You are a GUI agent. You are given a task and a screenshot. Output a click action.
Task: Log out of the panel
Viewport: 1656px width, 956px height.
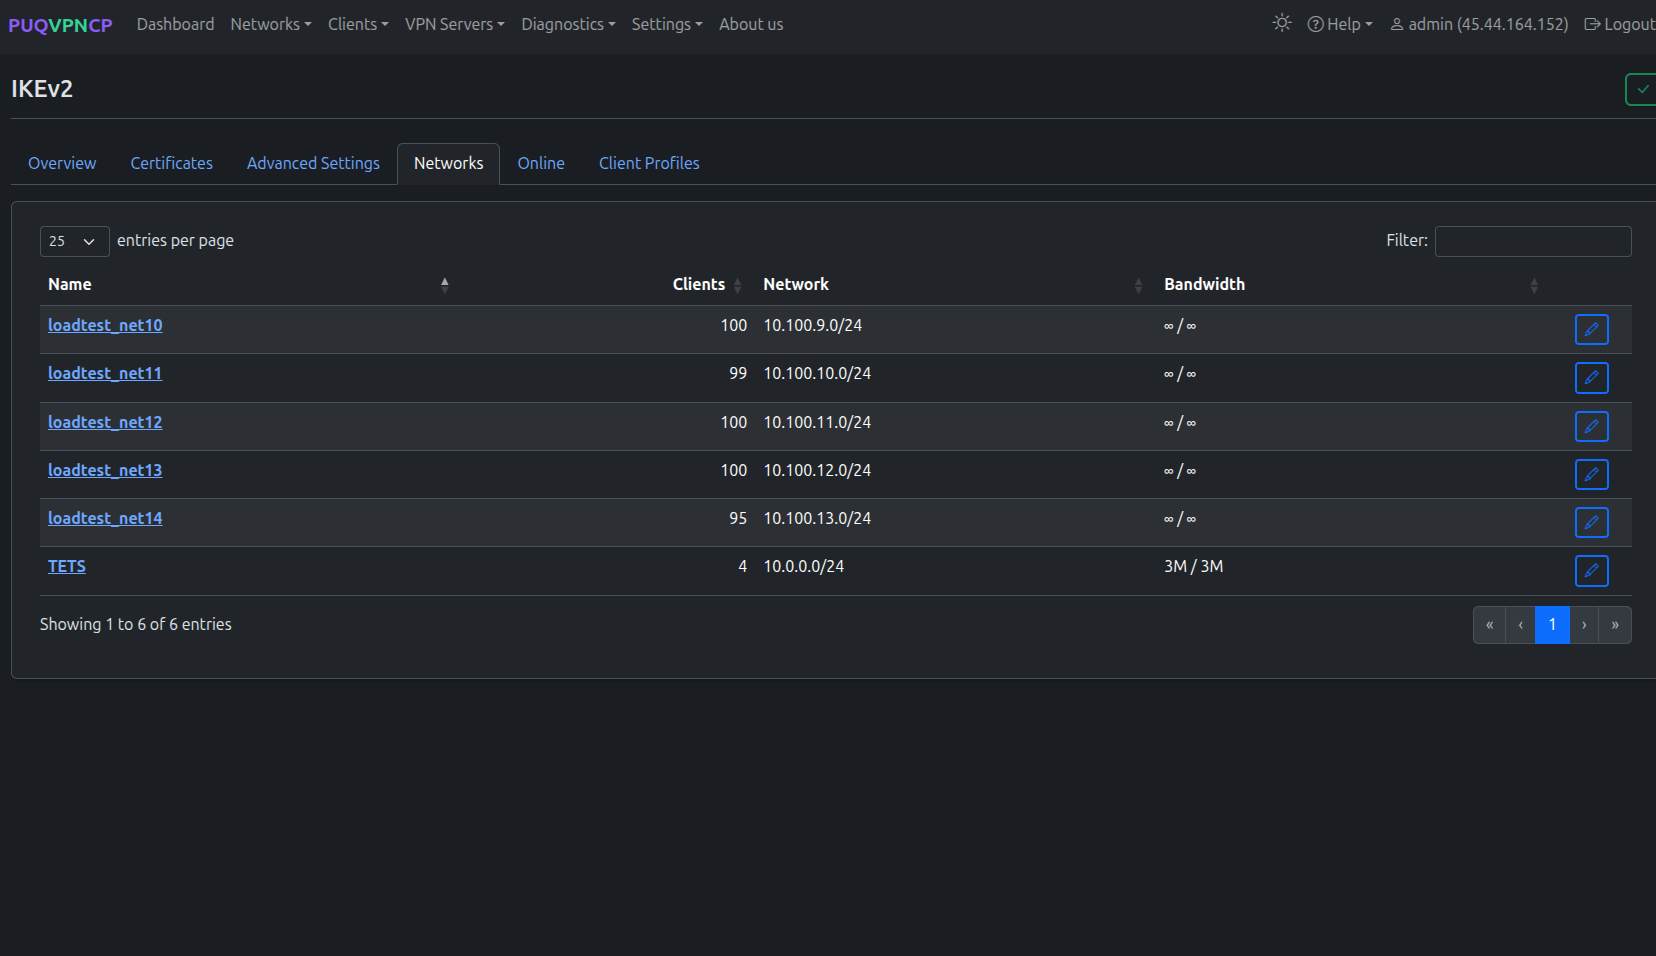[x=1620, y=24]
